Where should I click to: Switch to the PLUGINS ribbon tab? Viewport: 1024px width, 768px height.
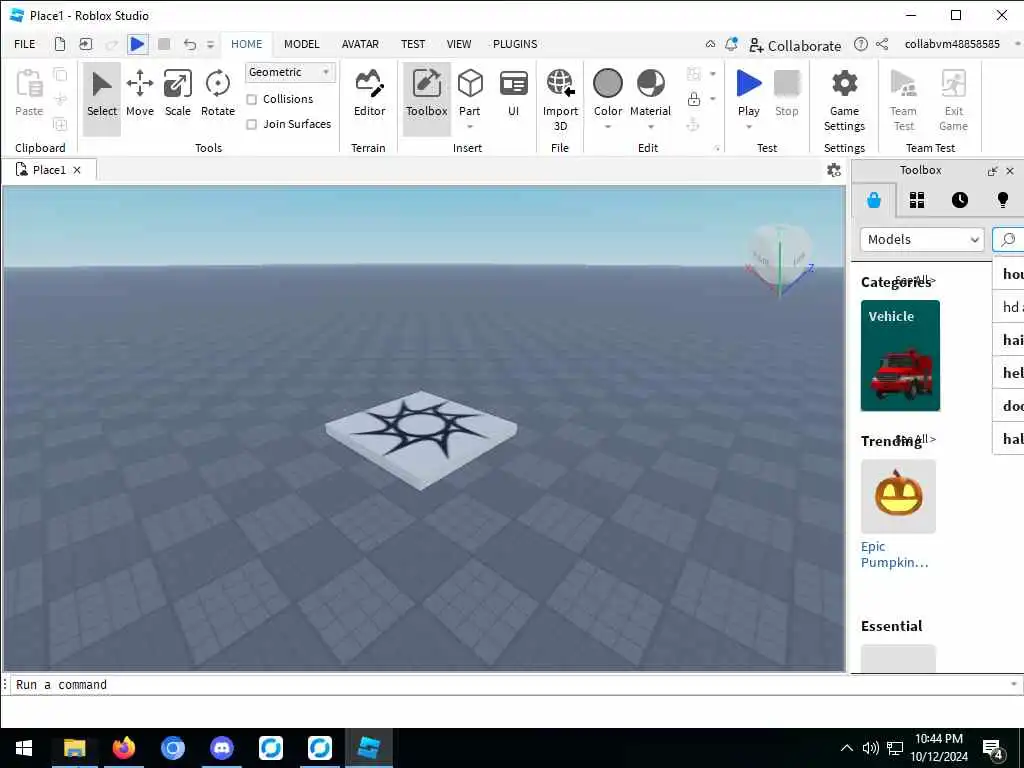click(515, 44)
